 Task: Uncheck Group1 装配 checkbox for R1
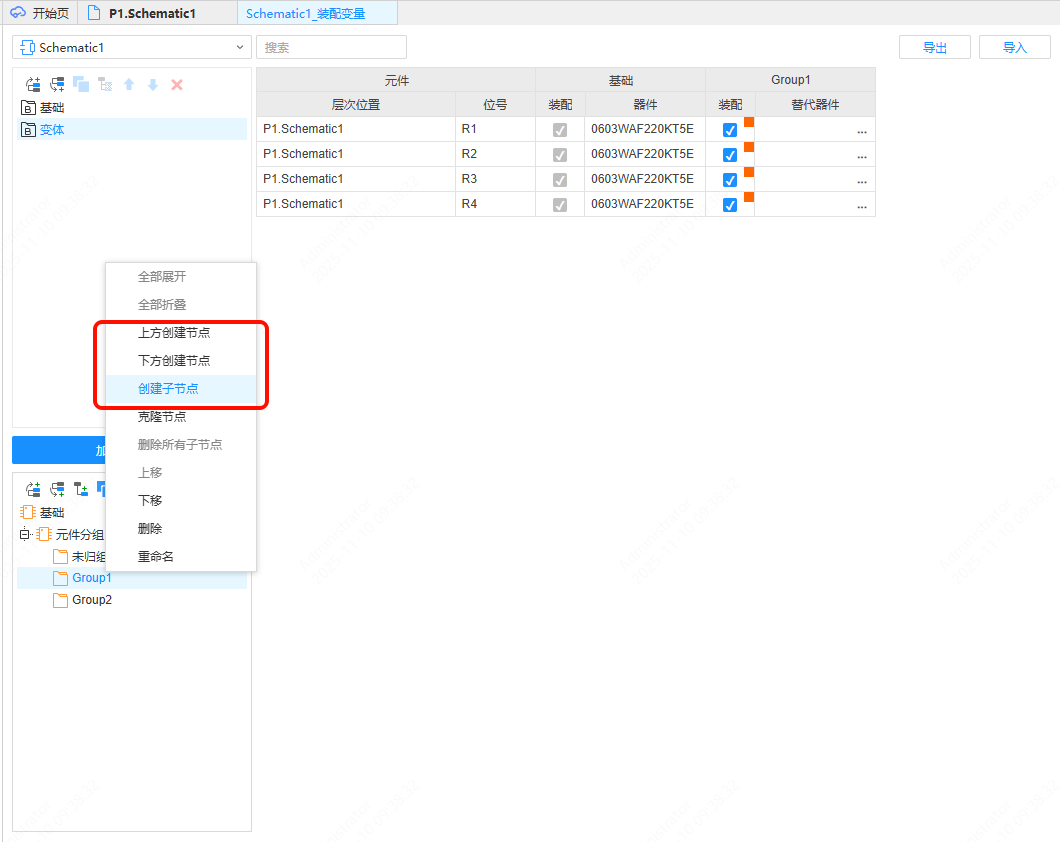point(730,130)
